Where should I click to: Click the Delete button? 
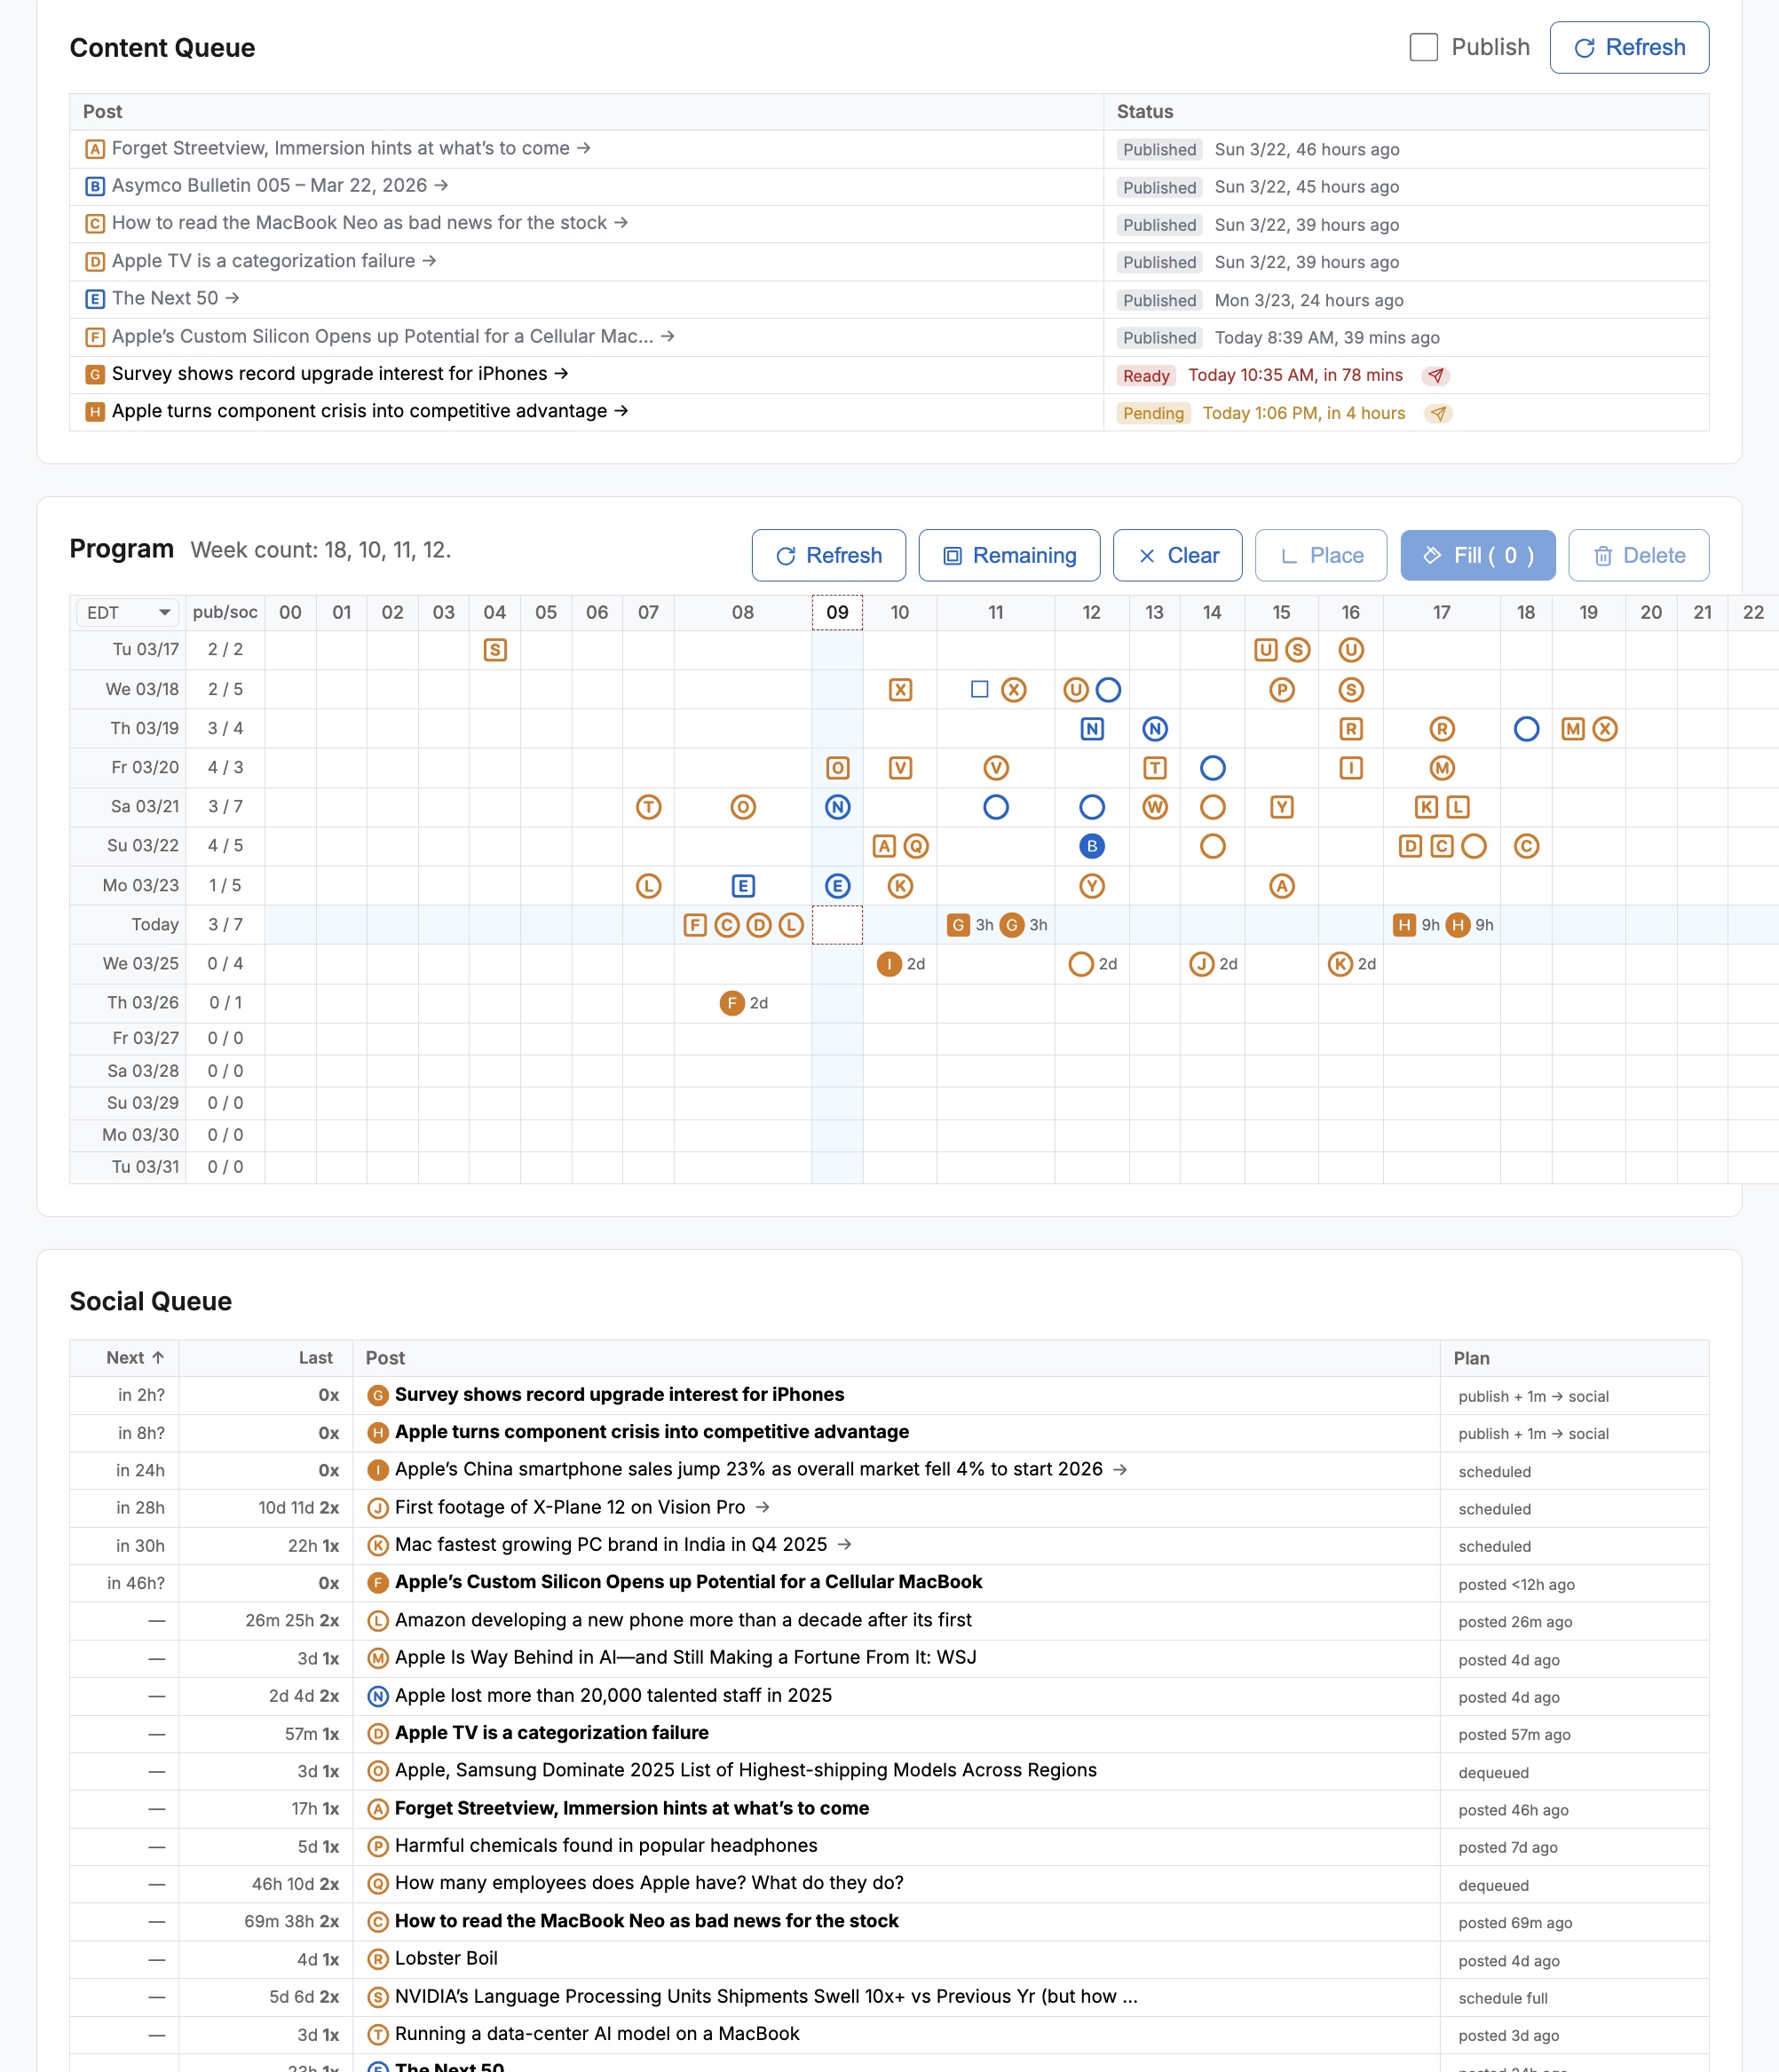(x=1638, y=555)
